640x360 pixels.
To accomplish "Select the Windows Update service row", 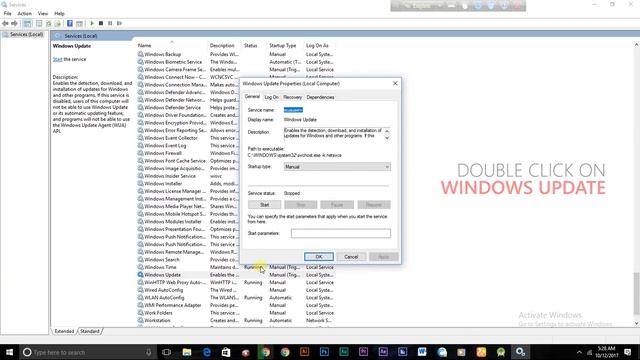I will 236,275.
